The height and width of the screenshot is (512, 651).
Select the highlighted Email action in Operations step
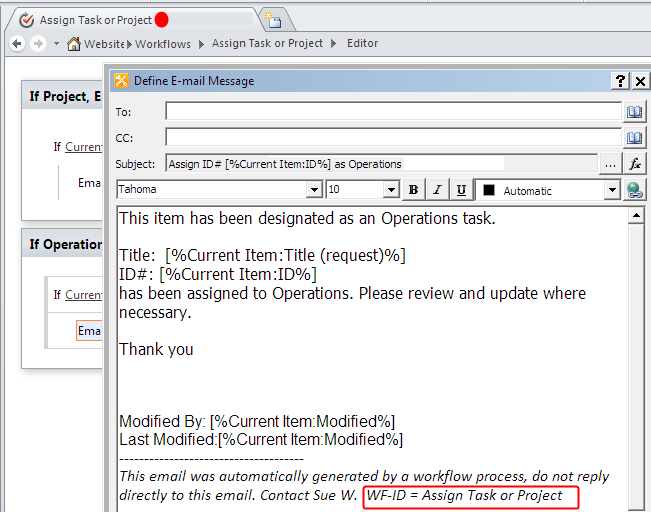coord(89,331)
